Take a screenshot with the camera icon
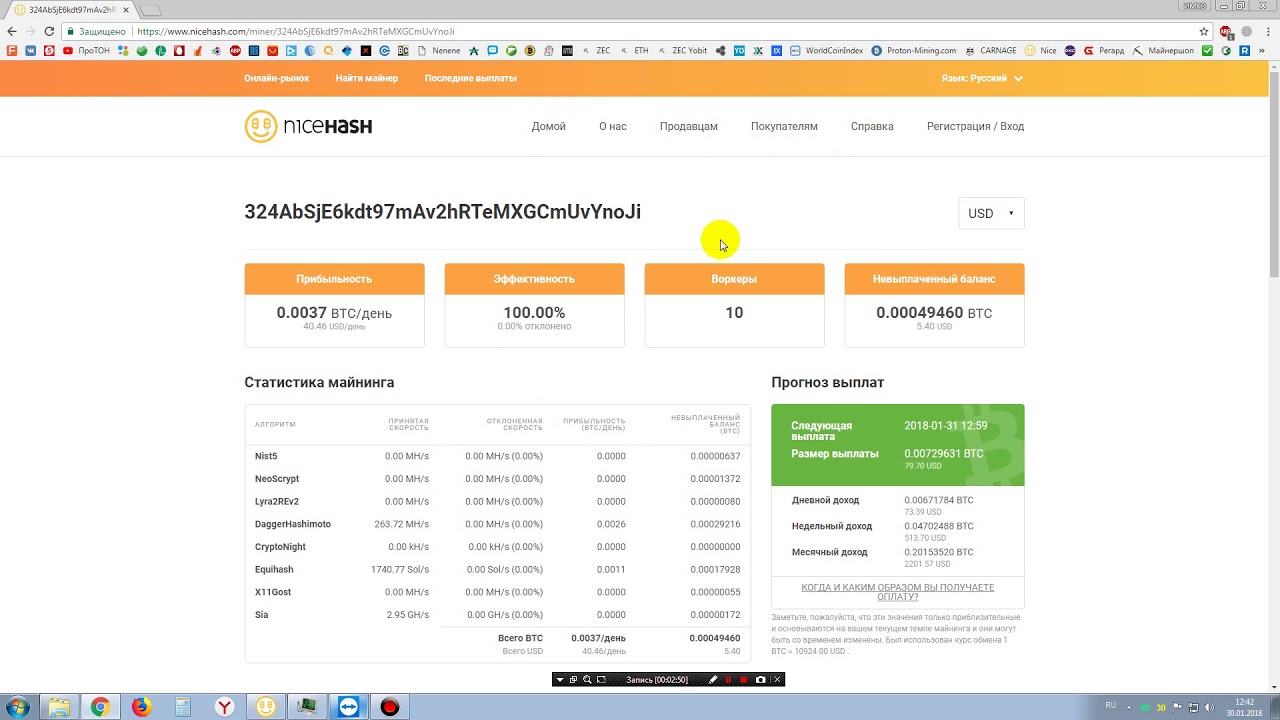1280x720 pixels. pyautogui.click(x=761, y=679)
